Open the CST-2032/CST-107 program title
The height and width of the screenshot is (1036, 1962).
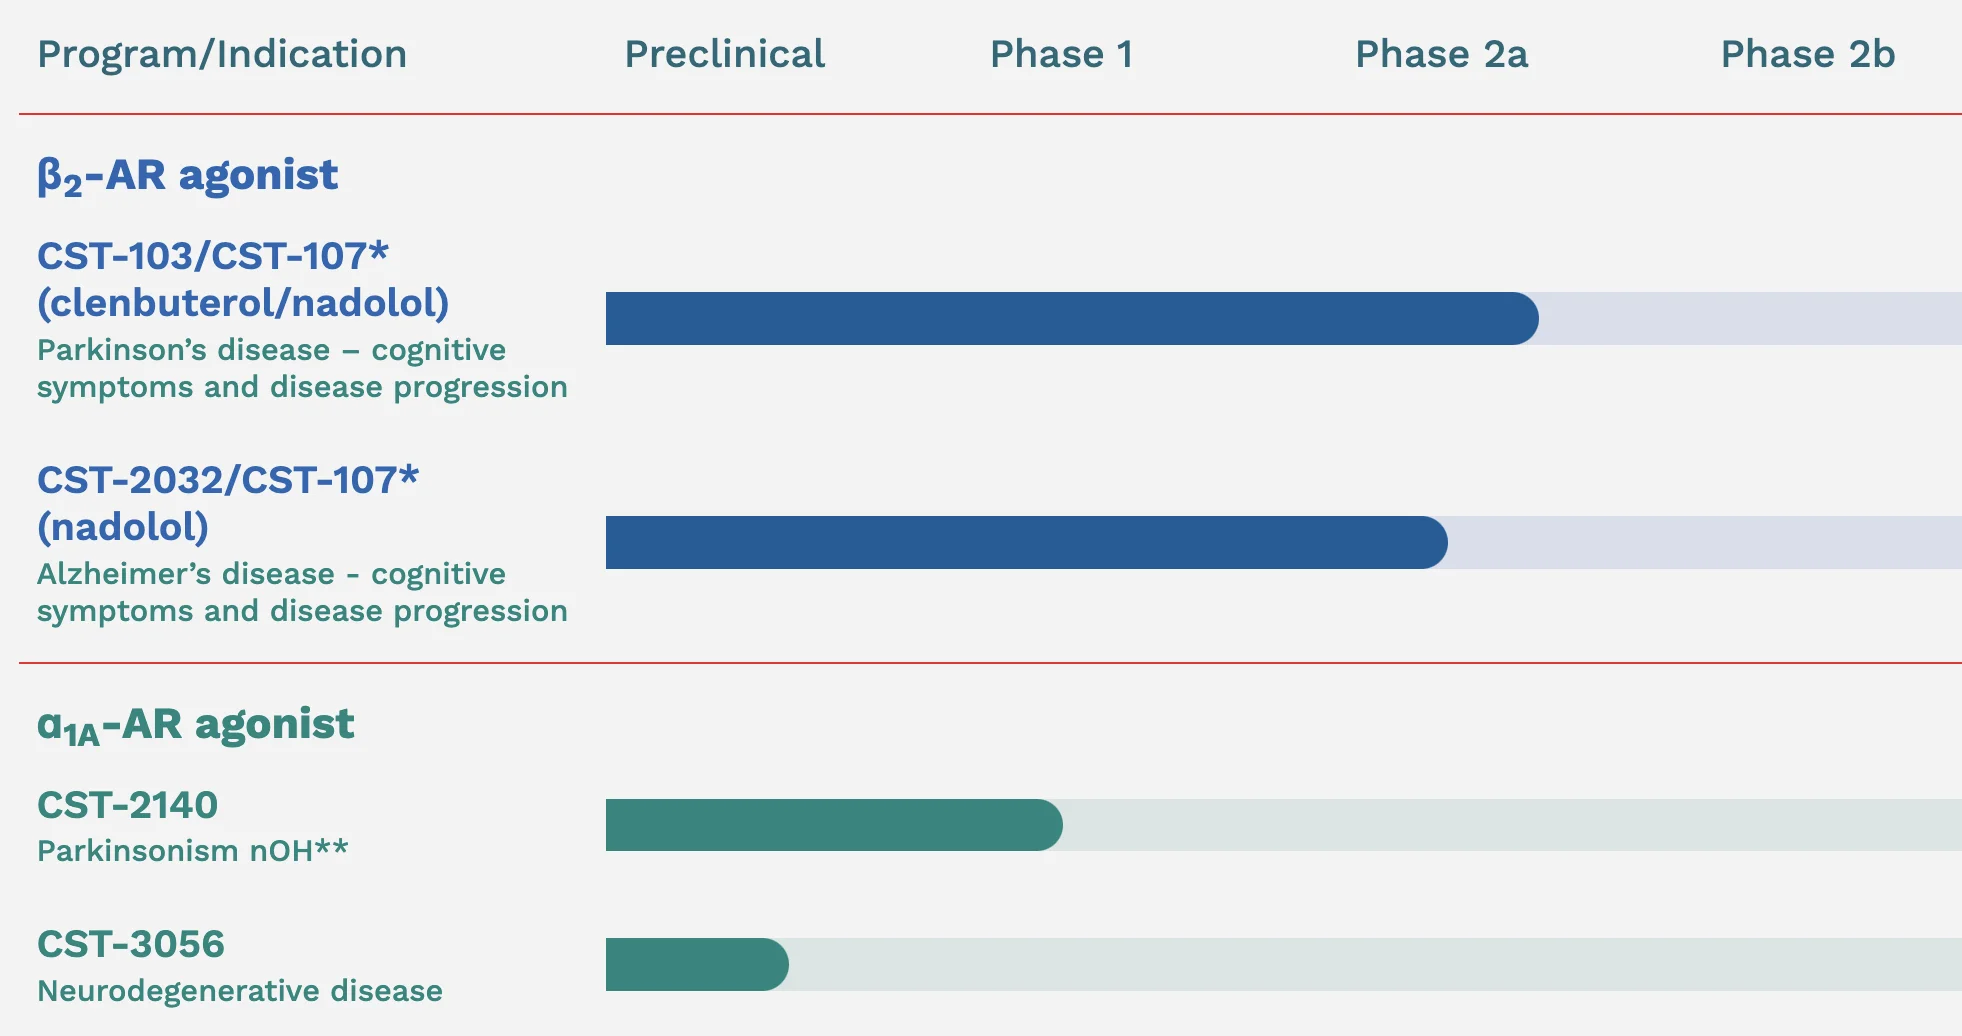[x=228, y=480]
